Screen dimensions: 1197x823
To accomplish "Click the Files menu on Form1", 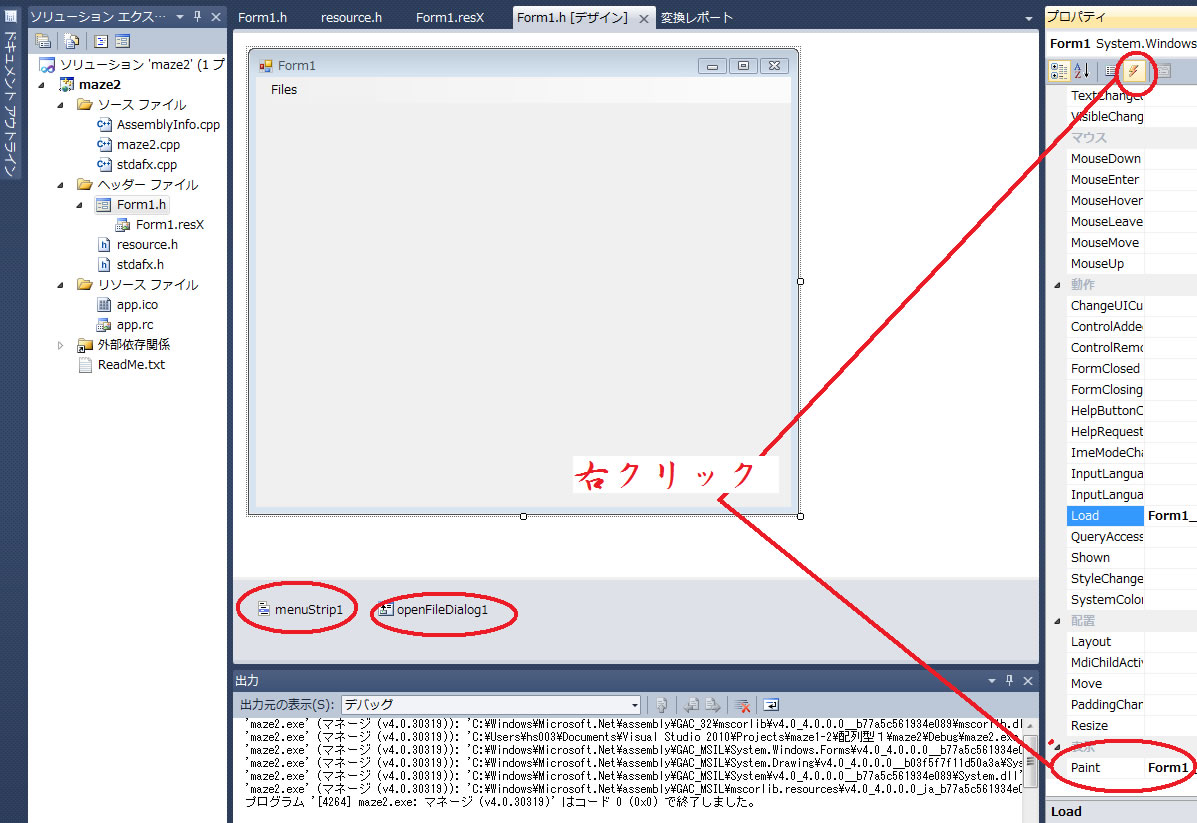I will pos(284,89).
